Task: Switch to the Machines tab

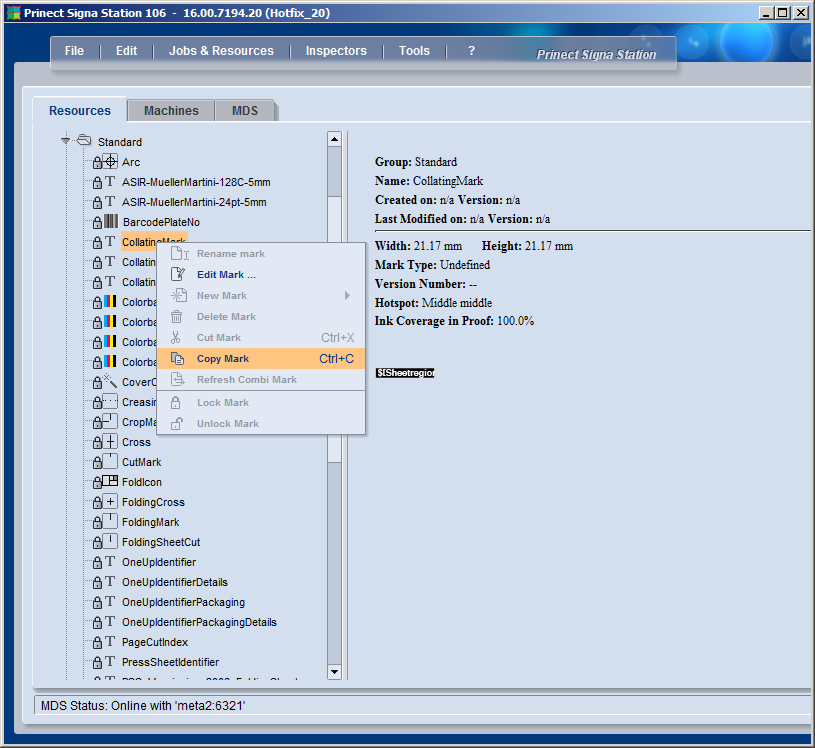Action: coord(171,111)
